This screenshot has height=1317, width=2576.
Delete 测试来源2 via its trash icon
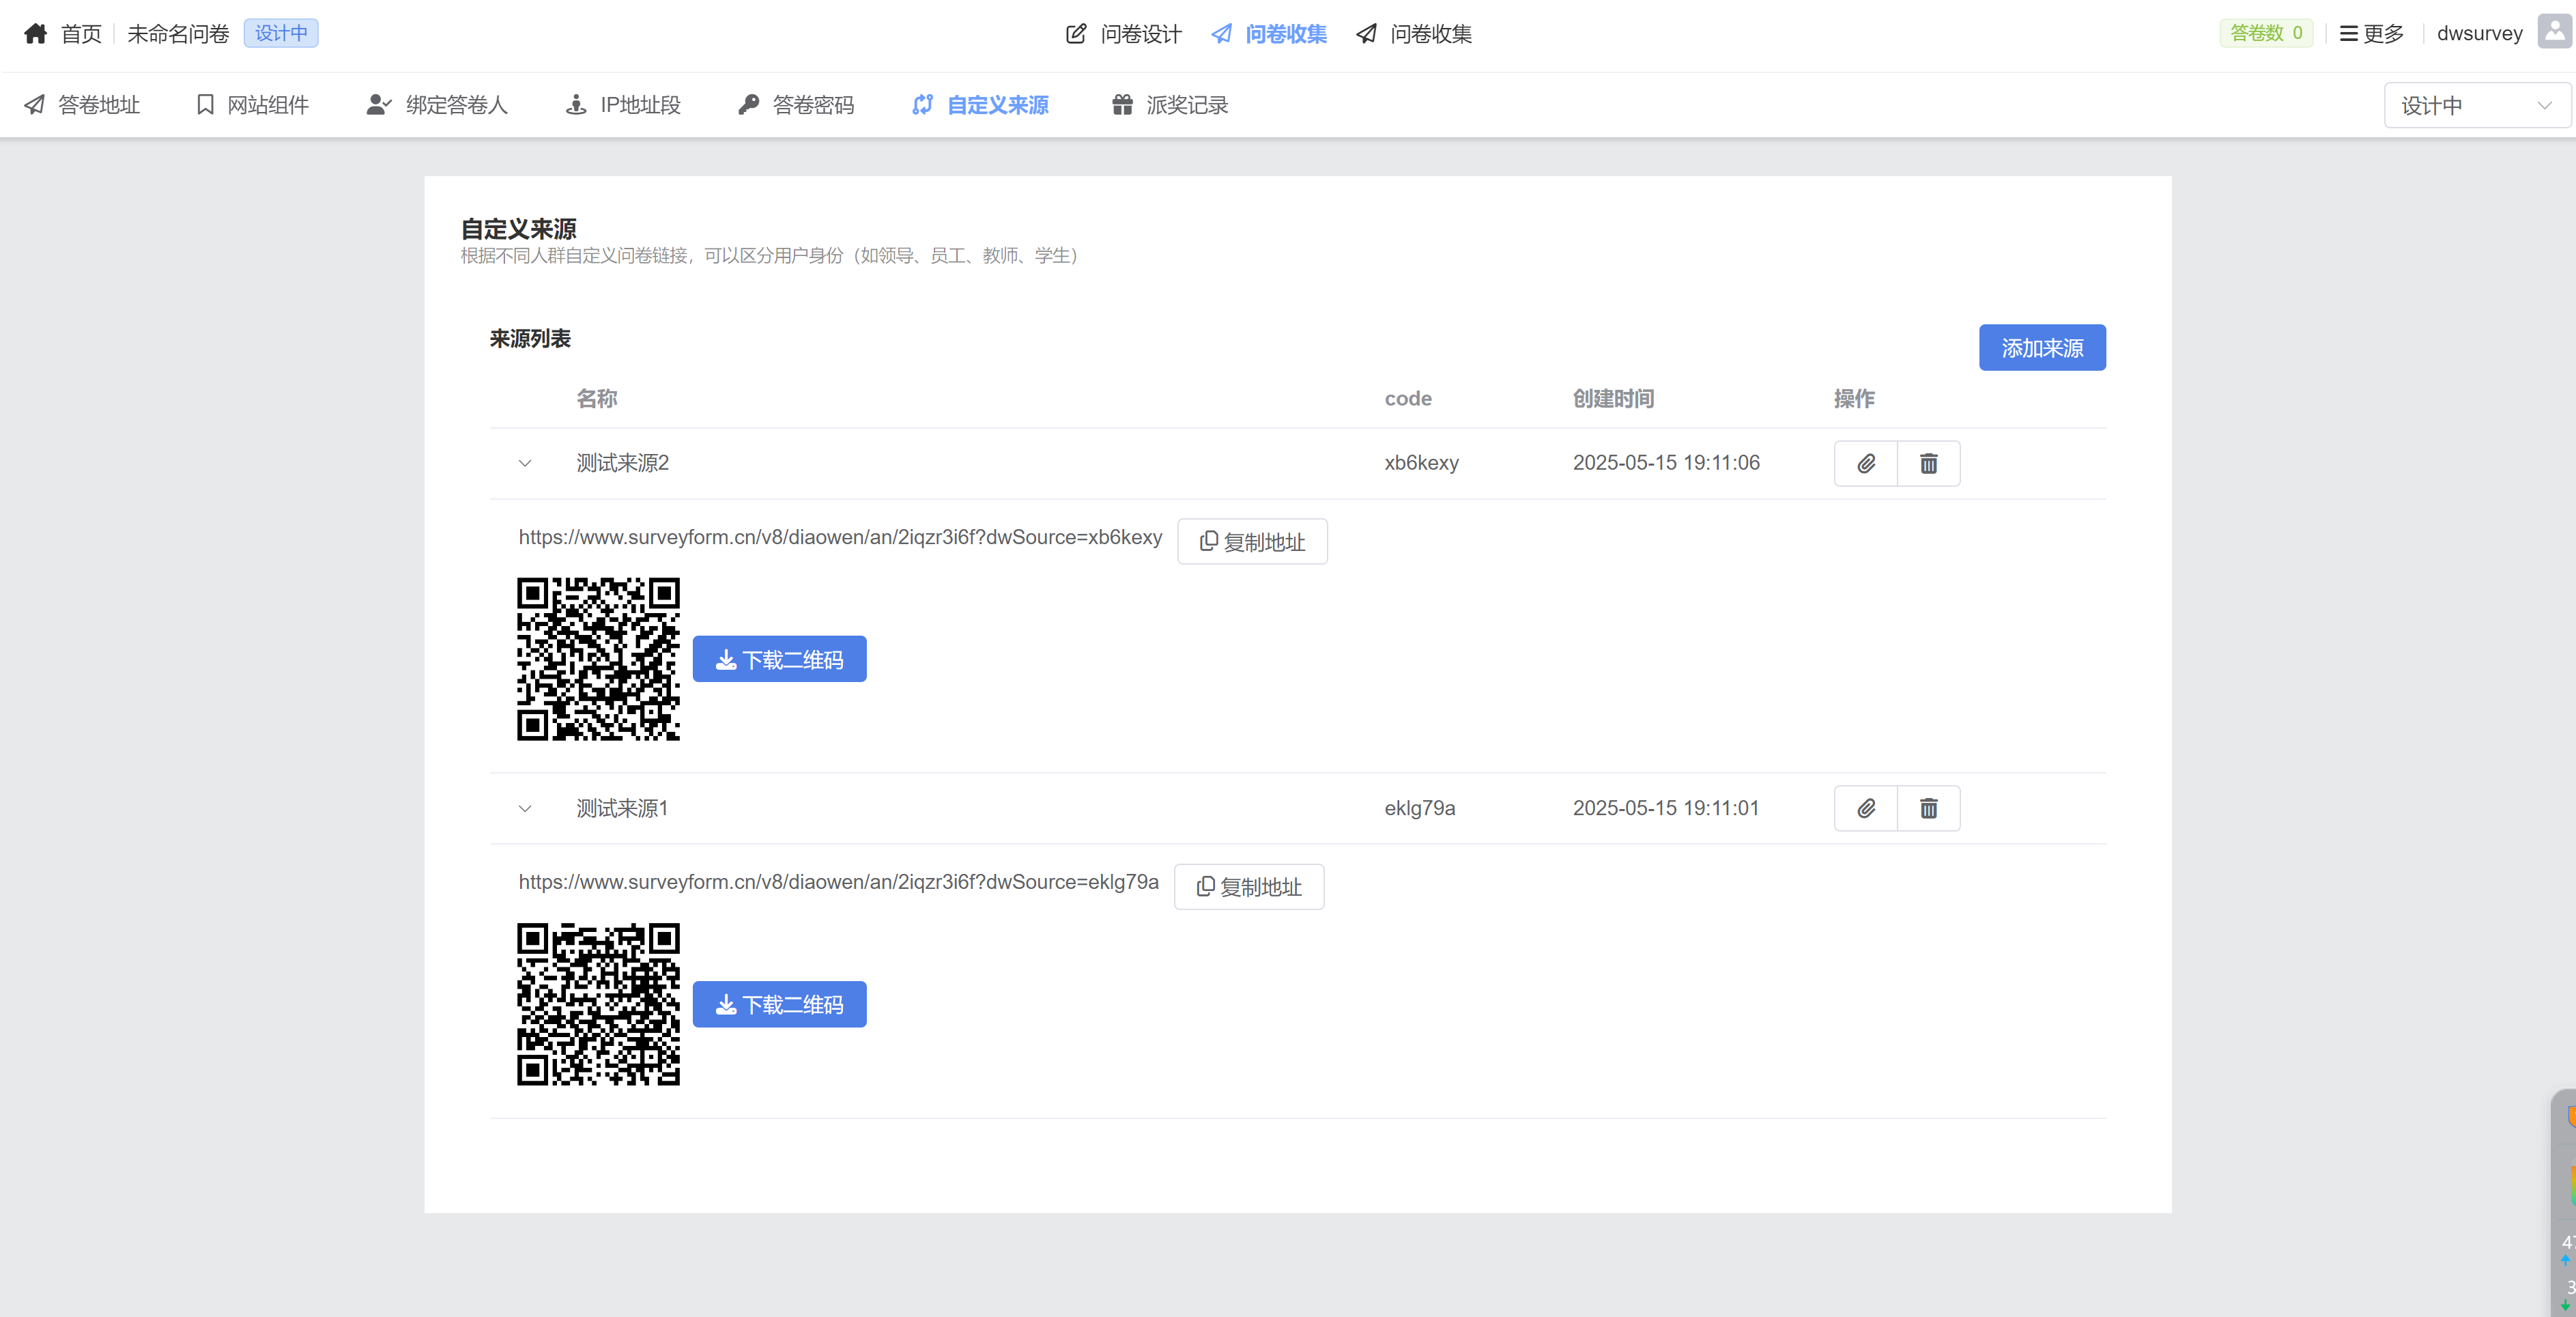coord(1928,463)
